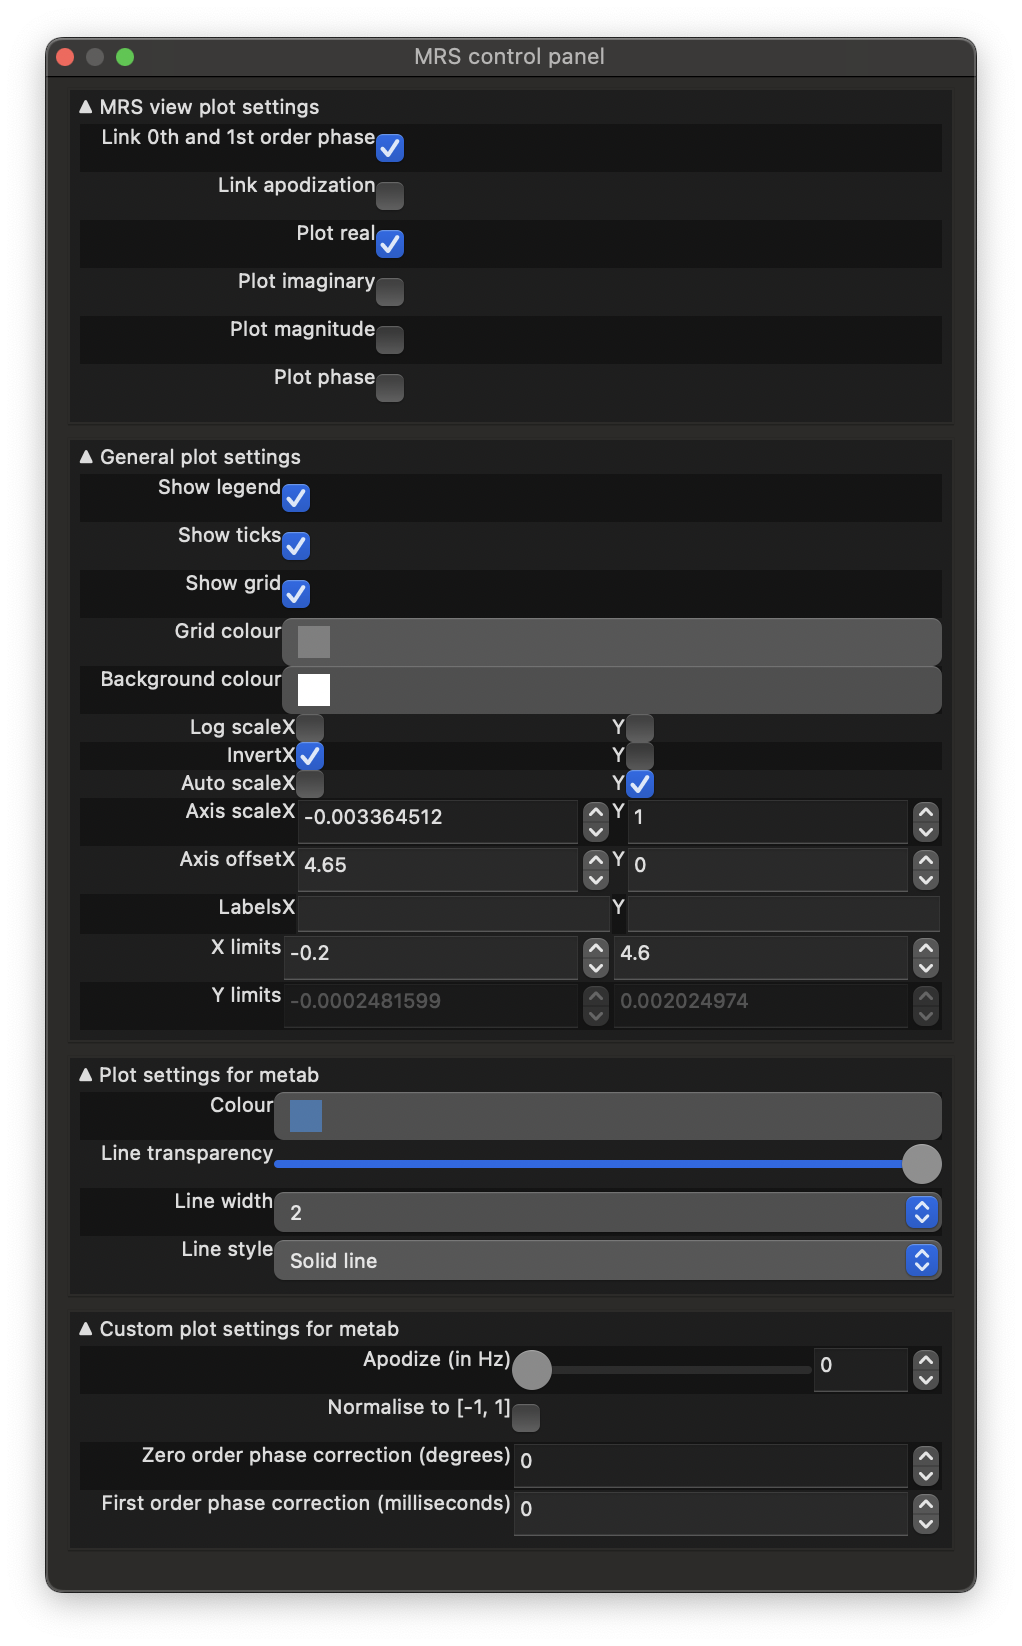Check the Normalise to [-1, 1] checkbox
Viewport: 1022px width, 1646px height.
point(526,1418)
